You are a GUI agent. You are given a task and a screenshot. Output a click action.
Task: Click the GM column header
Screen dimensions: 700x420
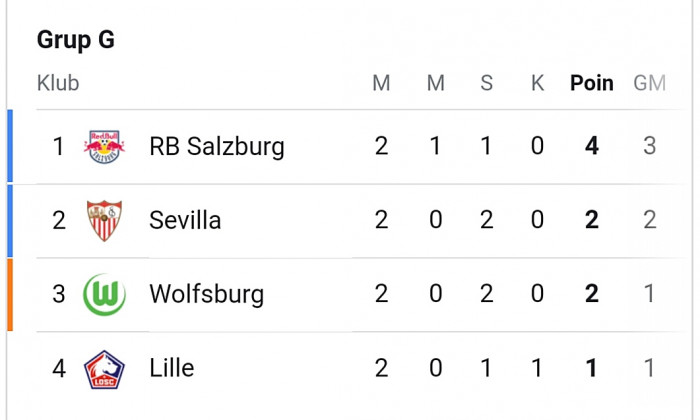tap(650, 83)
